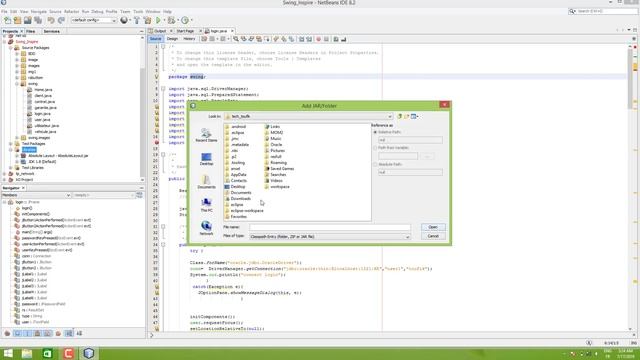The image size is (640, 360).
Task: Open the default config dropdown
Action: 94,20
